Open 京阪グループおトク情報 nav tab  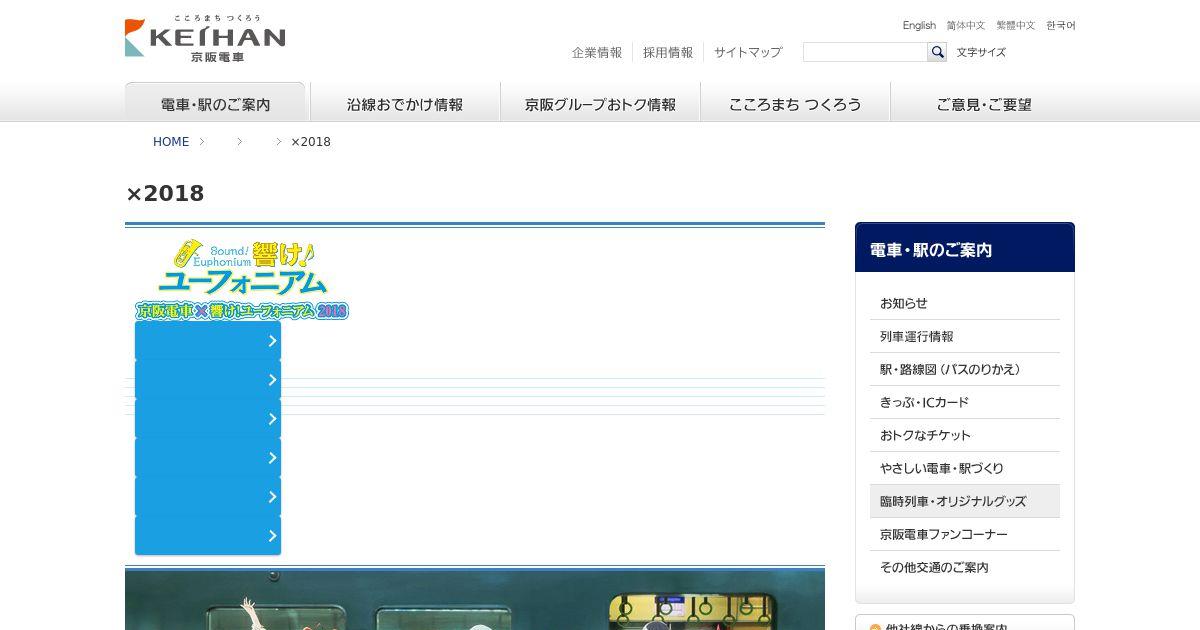coord(600,102)
